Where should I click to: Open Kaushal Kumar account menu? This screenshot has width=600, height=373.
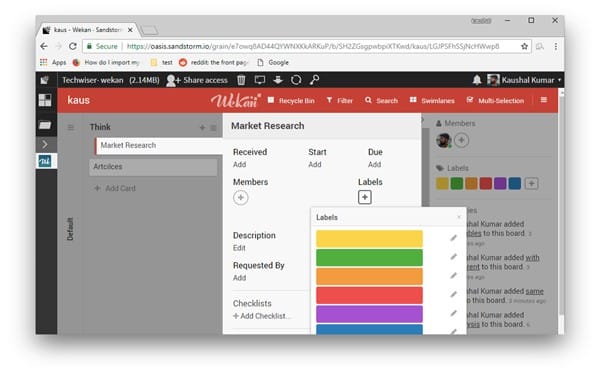point(524,80)
